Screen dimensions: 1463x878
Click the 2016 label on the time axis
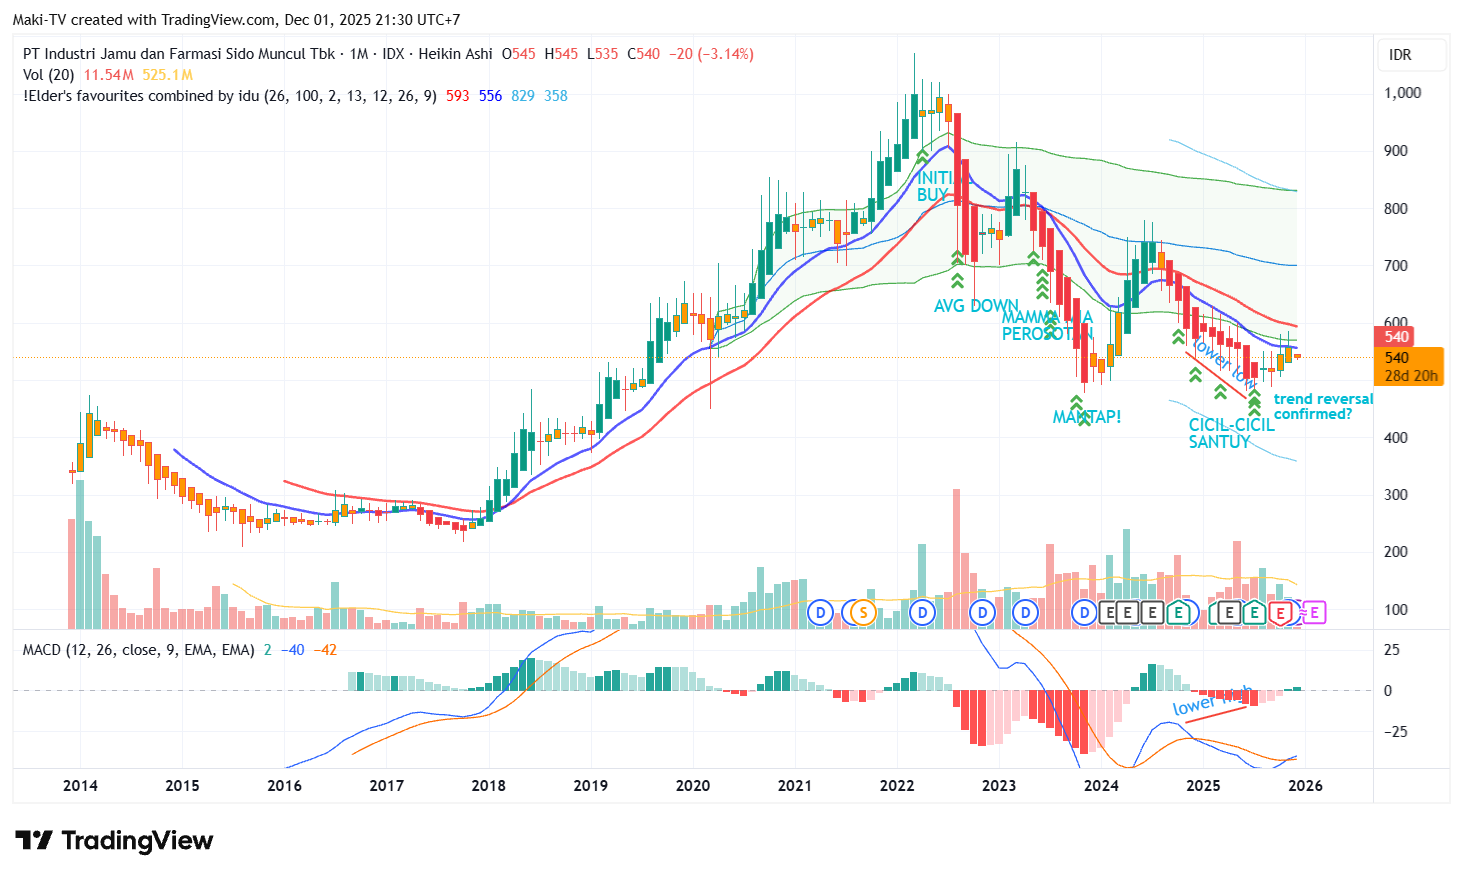(x=284, y=786)
